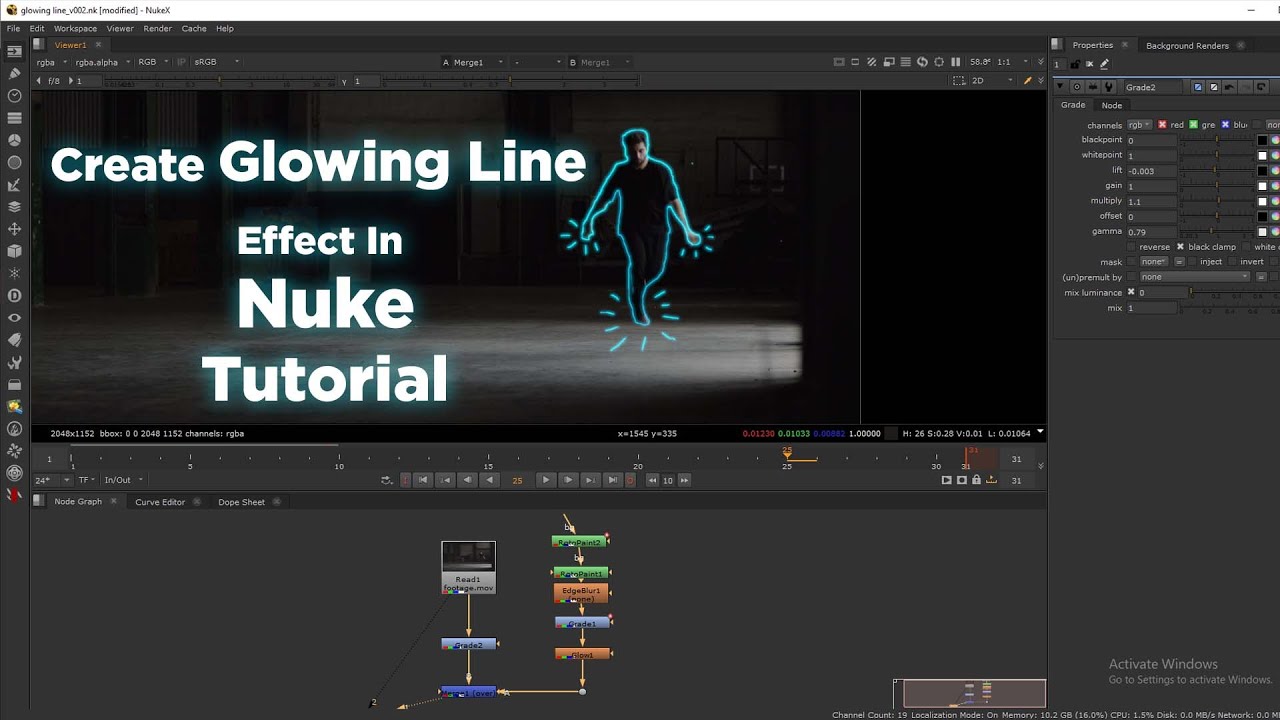Open the Render menu
Viewport: 1280px width, 720px height.
[157, 28]
